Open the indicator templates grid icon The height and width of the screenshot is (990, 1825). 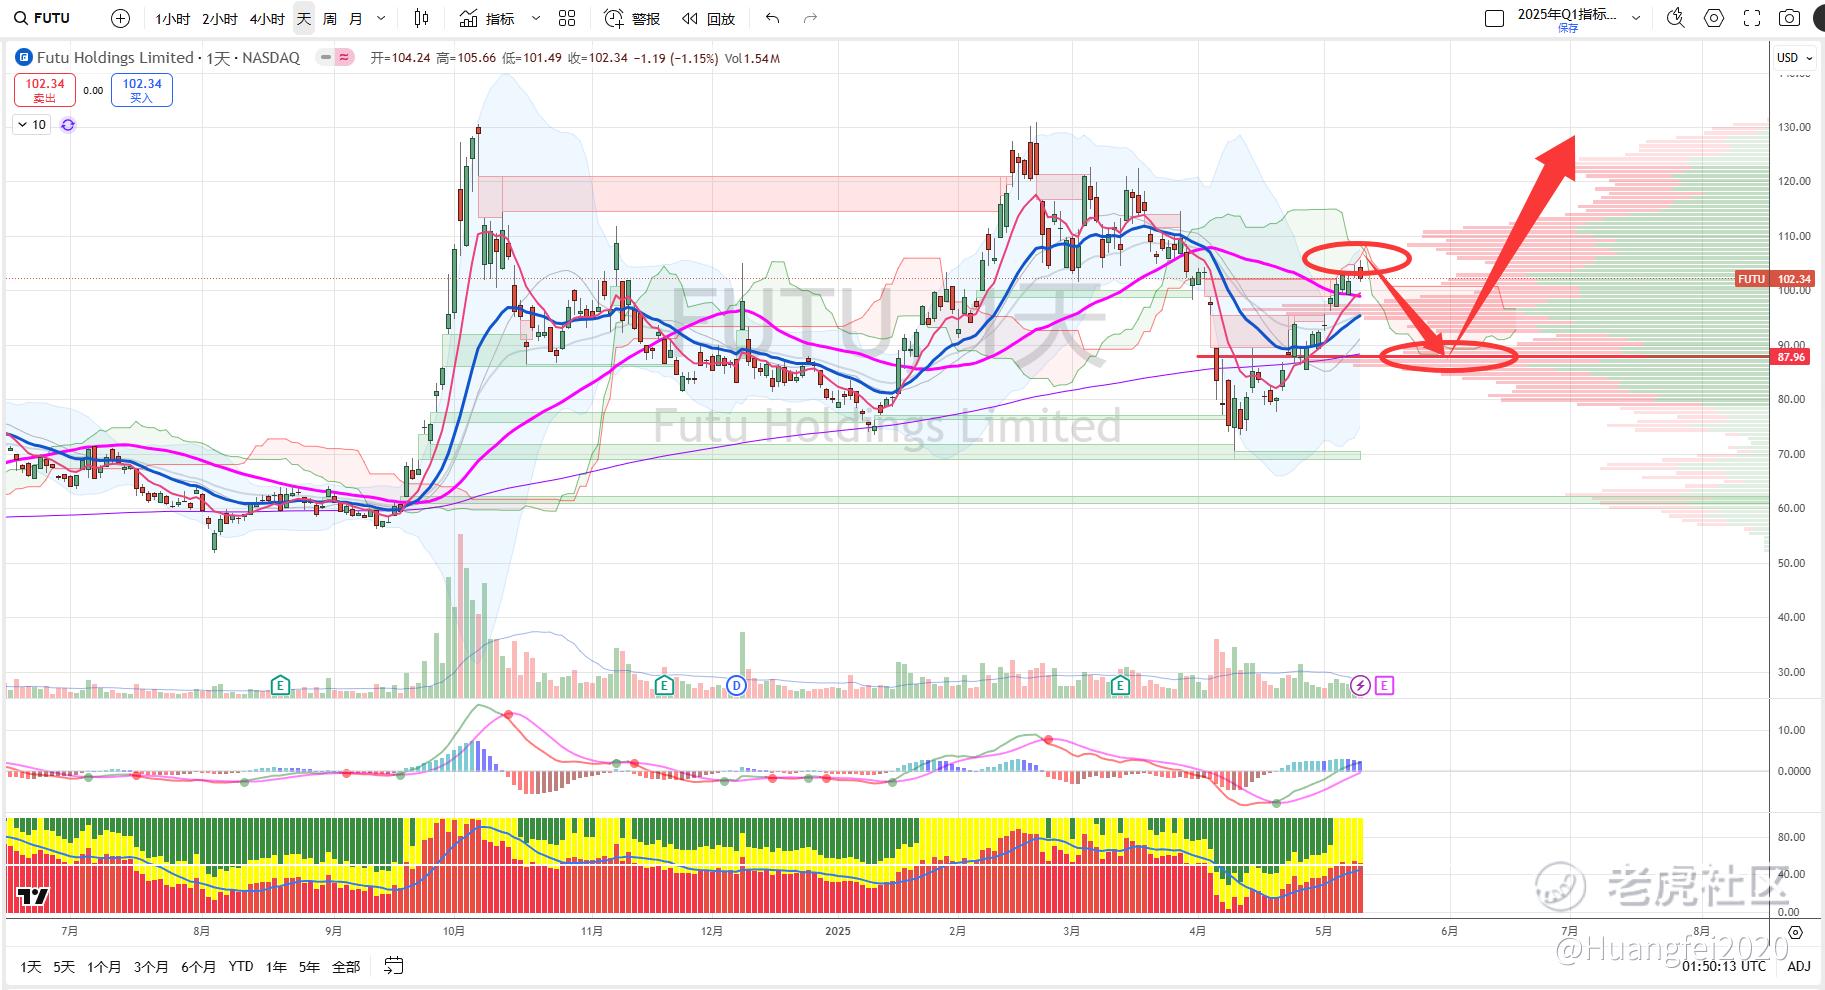coord(567,19)
